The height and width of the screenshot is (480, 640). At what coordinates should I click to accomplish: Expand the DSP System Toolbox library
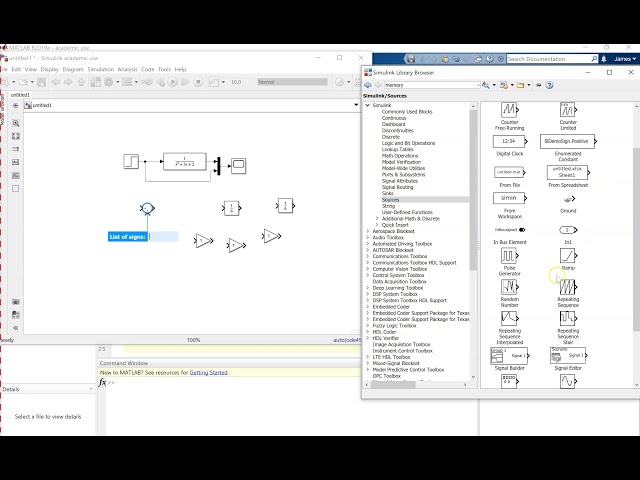pos(368,294)
